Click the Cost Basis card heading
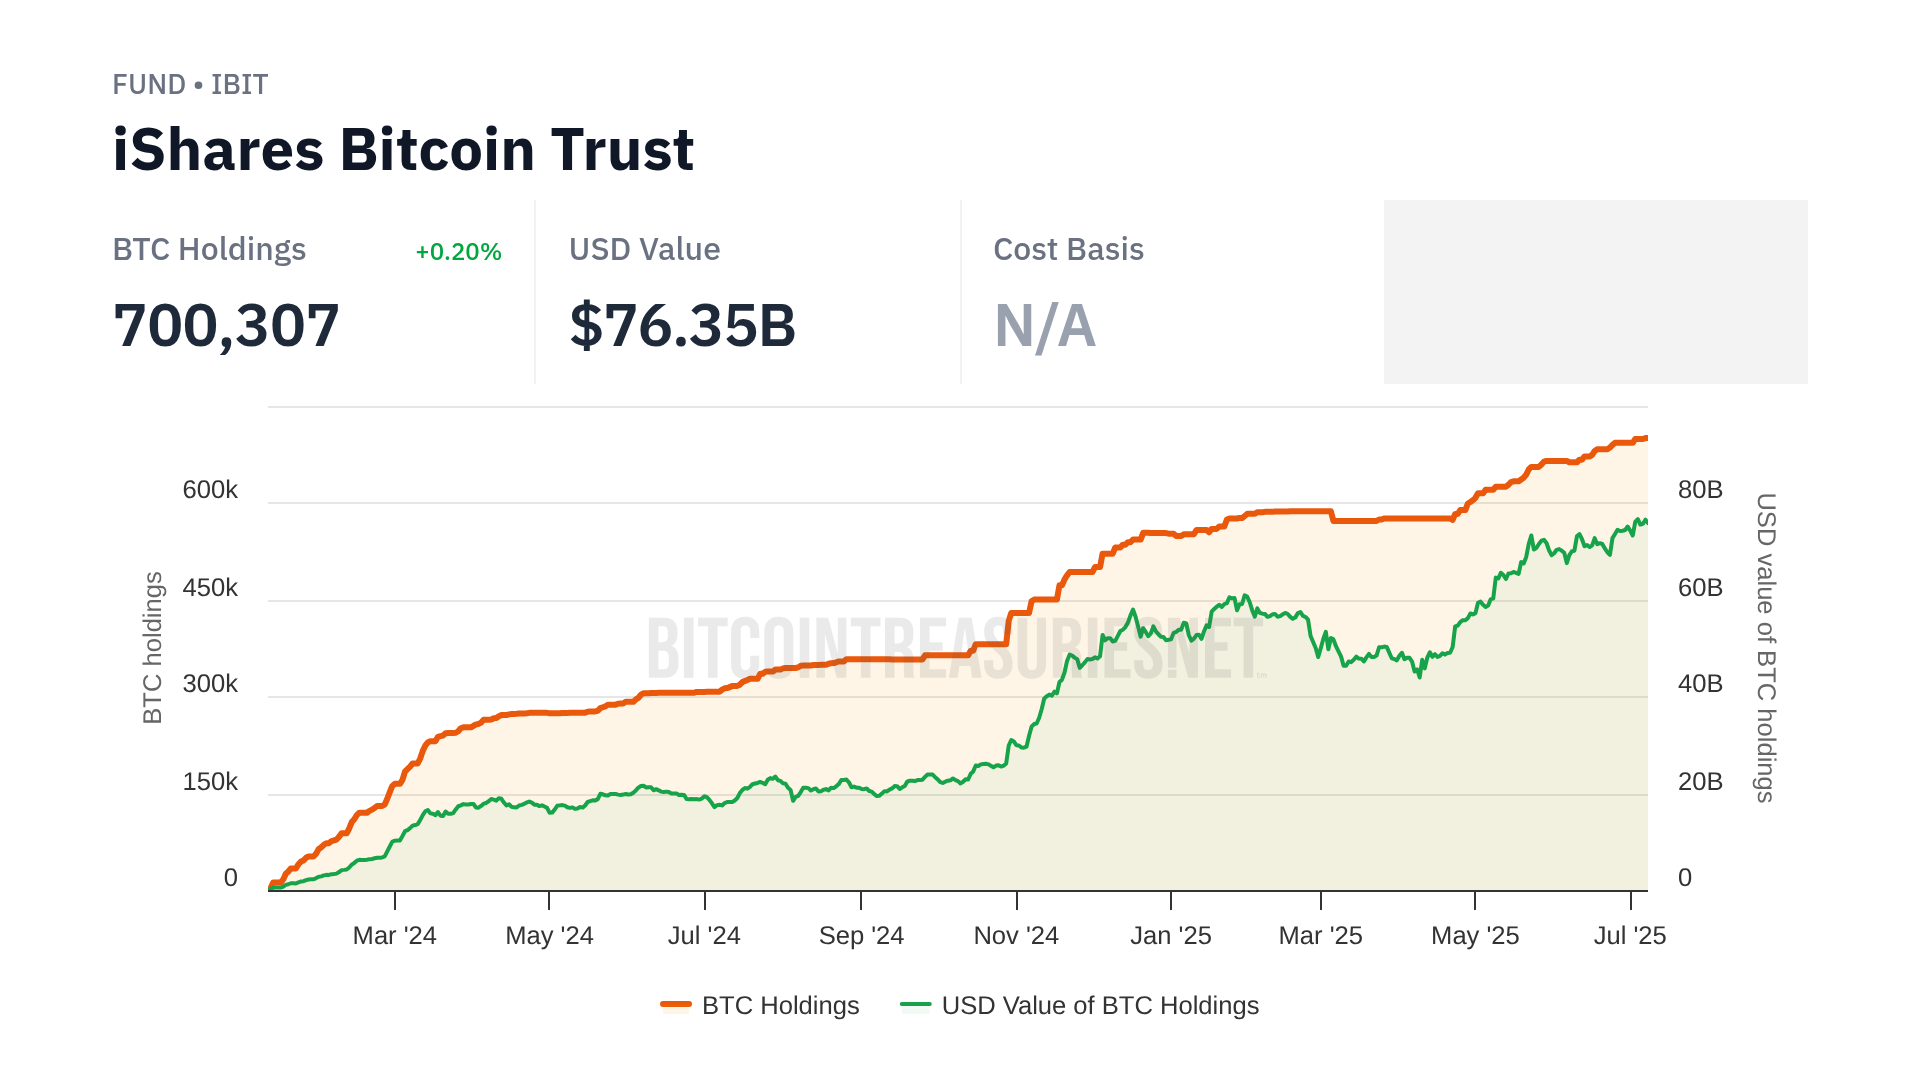1920x1080 pixels. 1068,250
